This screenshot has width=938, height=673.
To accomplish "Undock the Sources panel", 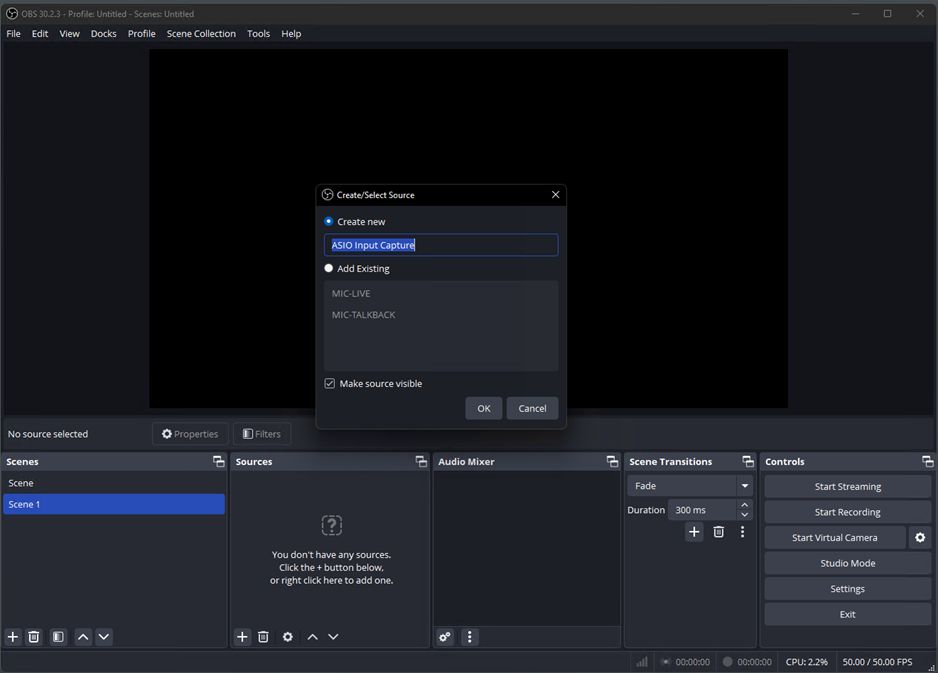I will coord(421,462).
